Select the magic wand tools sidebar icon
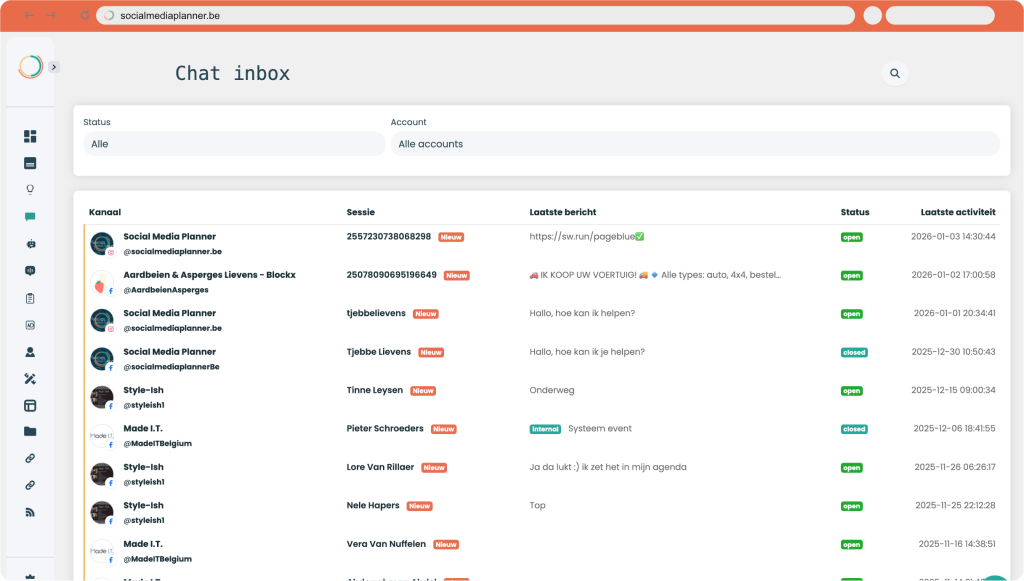 pos(30,379)
